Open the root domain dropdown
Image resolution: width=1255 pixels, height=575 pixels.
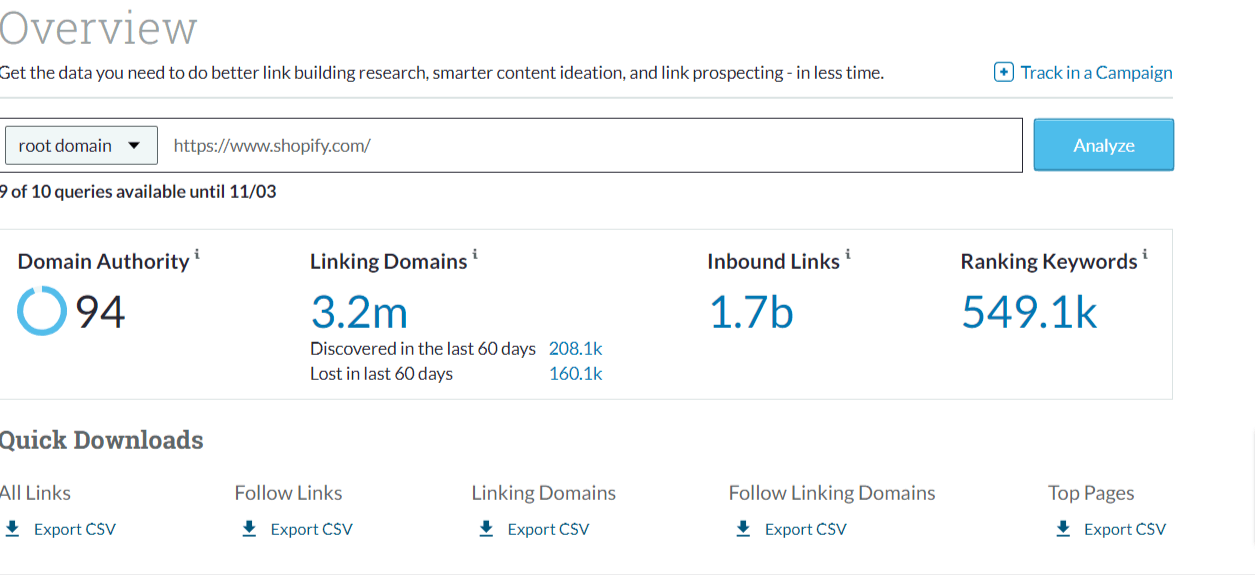[x=81, y=146]
